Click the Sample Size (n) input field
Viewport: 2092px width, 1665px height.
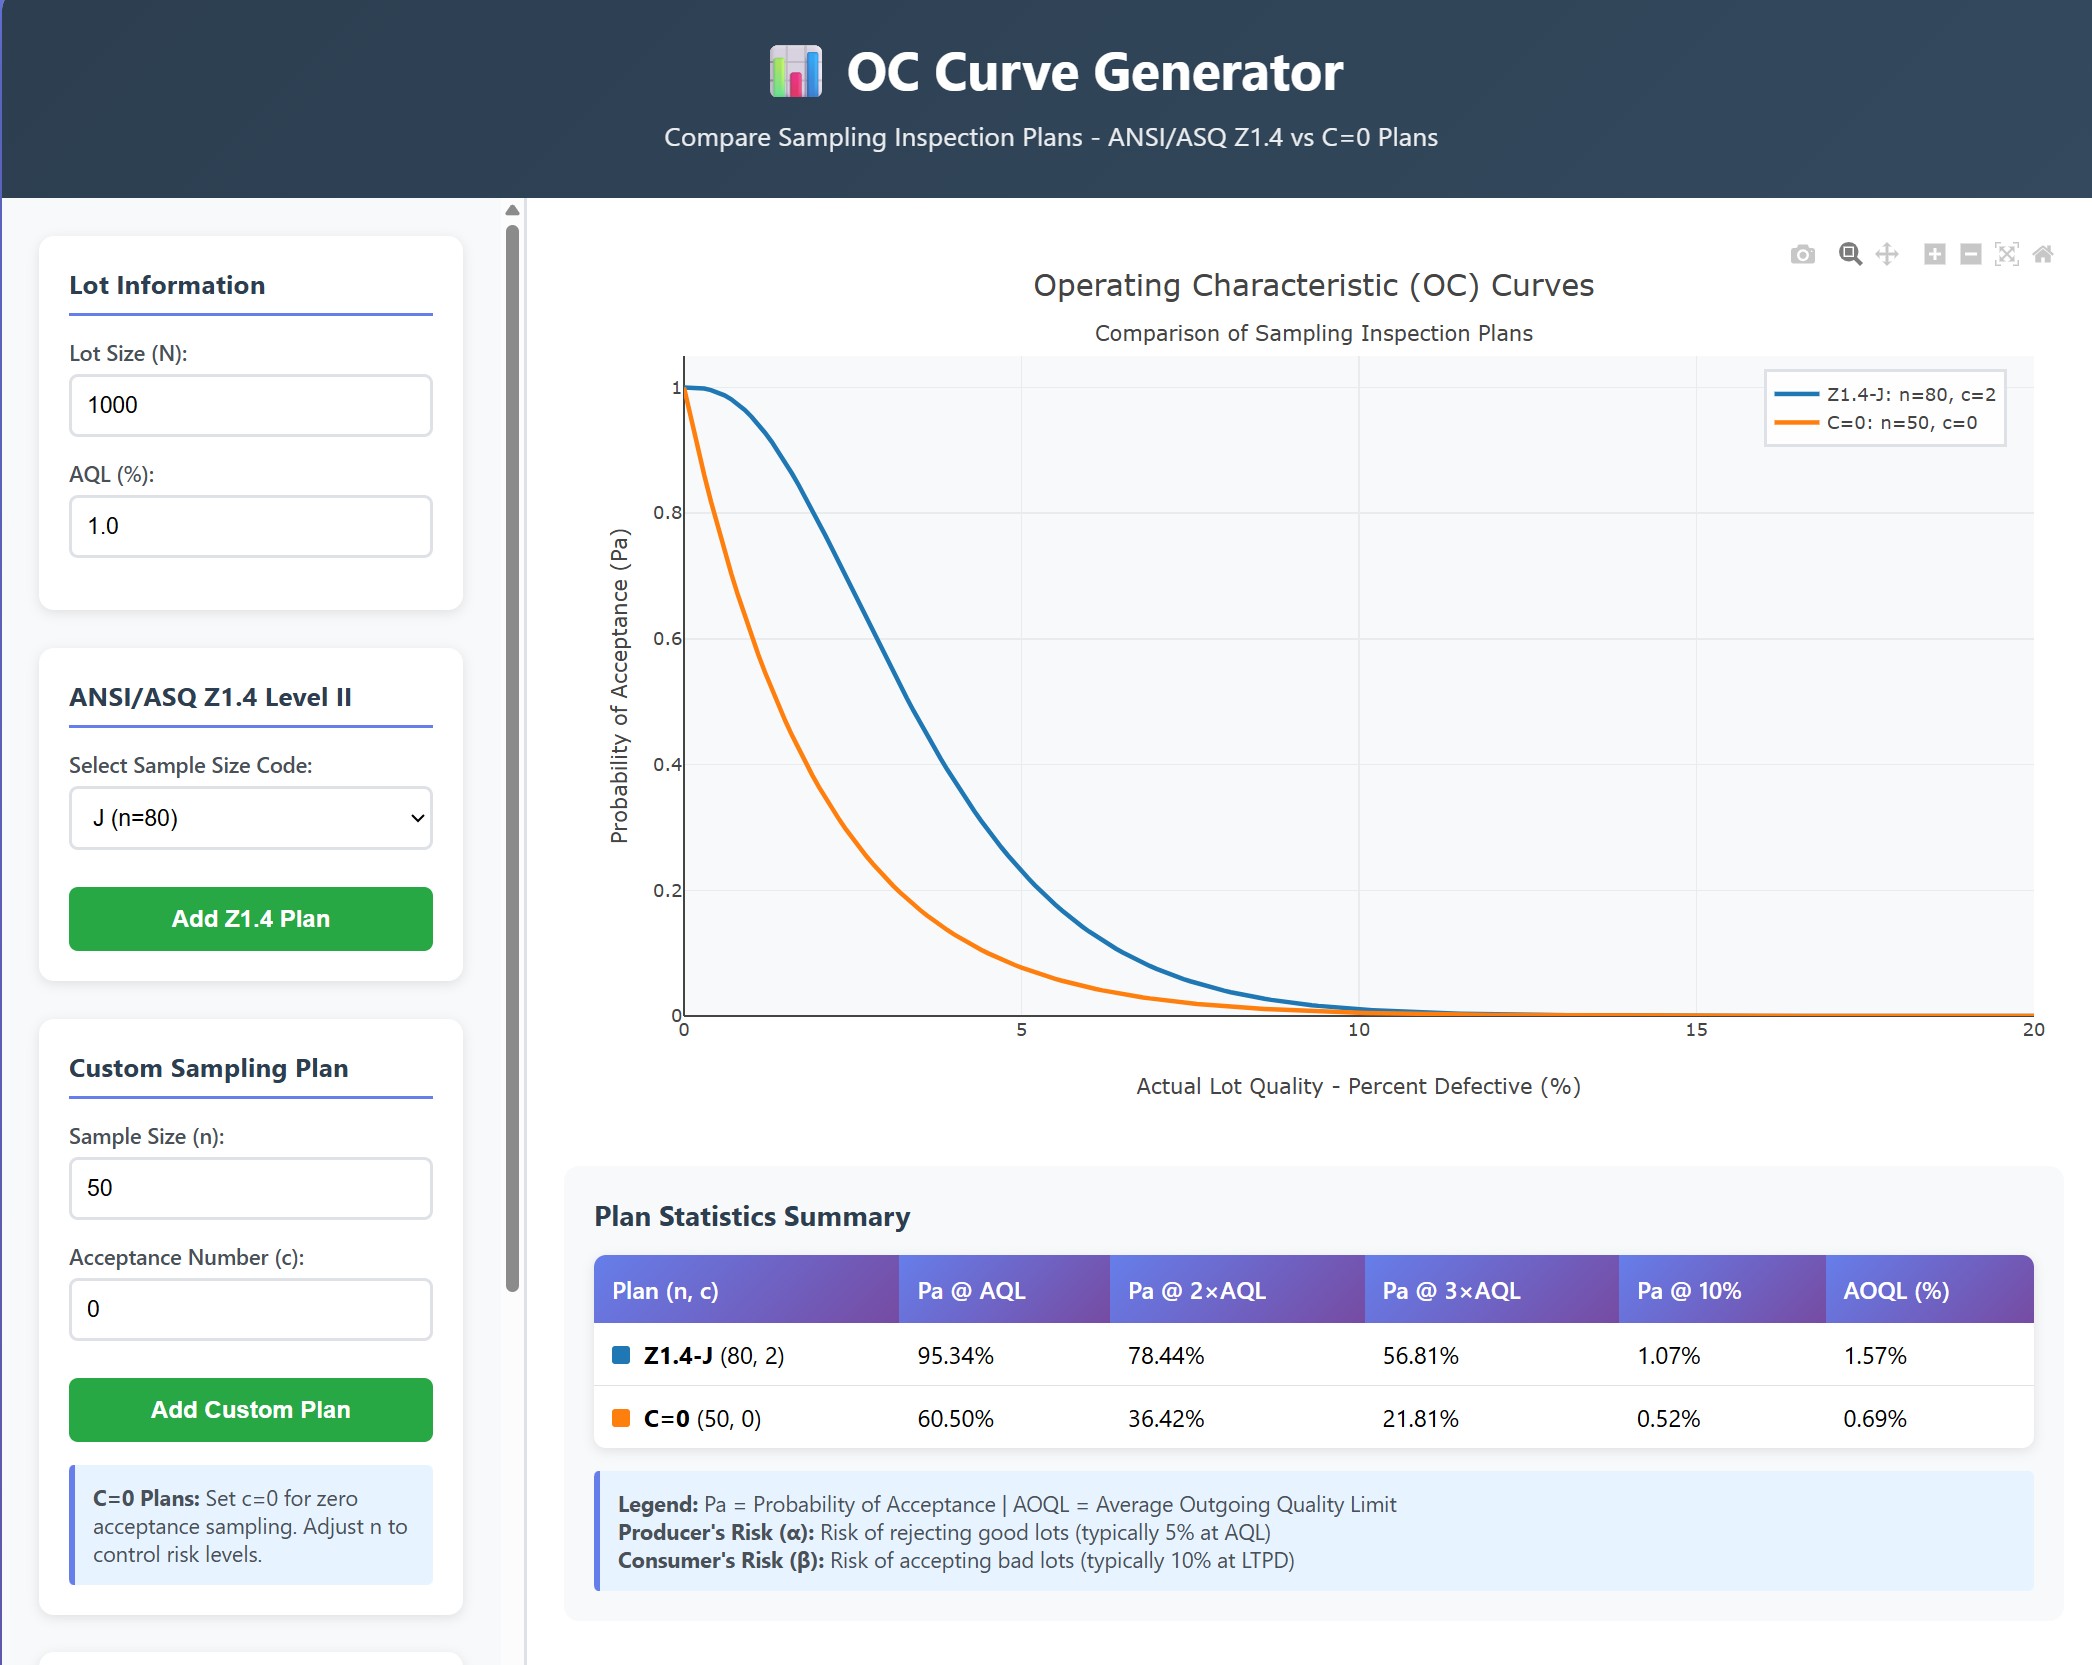coord(250,1188)
